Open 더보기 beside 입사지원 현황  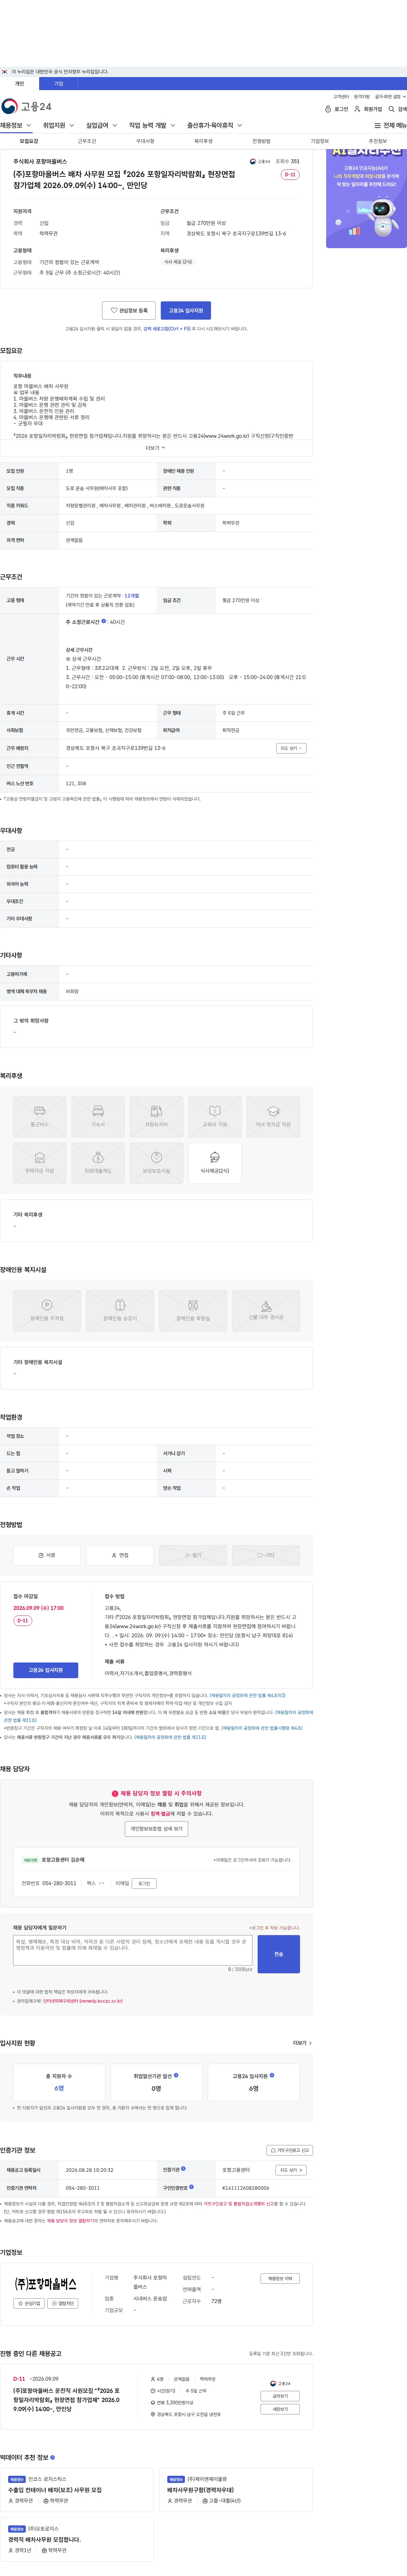coord(302,2043)
